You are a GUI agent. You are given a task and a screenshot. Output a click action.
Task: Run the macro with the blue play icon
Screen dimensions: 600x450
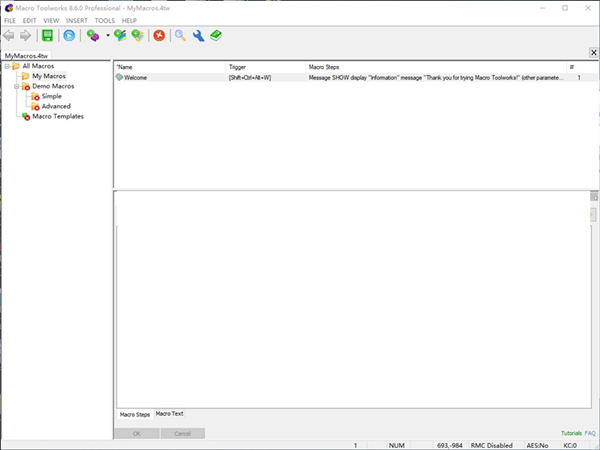point(69,36)
